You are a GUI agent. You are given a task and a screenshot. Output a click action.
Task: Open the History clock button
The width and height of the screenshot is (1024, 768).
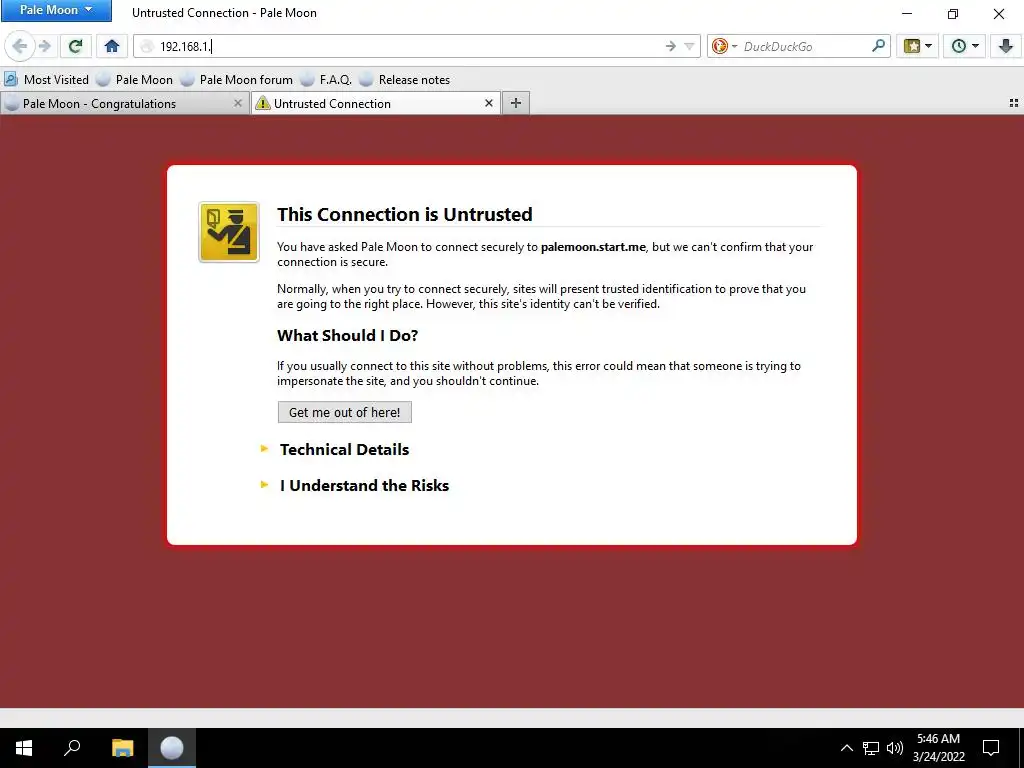(959, 46)
